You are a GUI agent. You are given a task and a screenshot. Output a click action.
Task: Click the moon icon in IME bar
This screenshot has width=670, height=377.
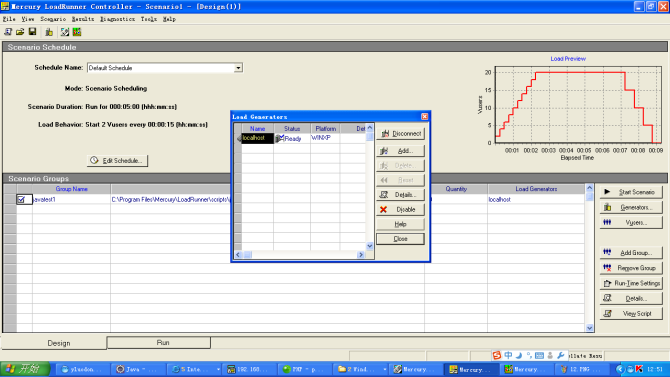point(519,355)
